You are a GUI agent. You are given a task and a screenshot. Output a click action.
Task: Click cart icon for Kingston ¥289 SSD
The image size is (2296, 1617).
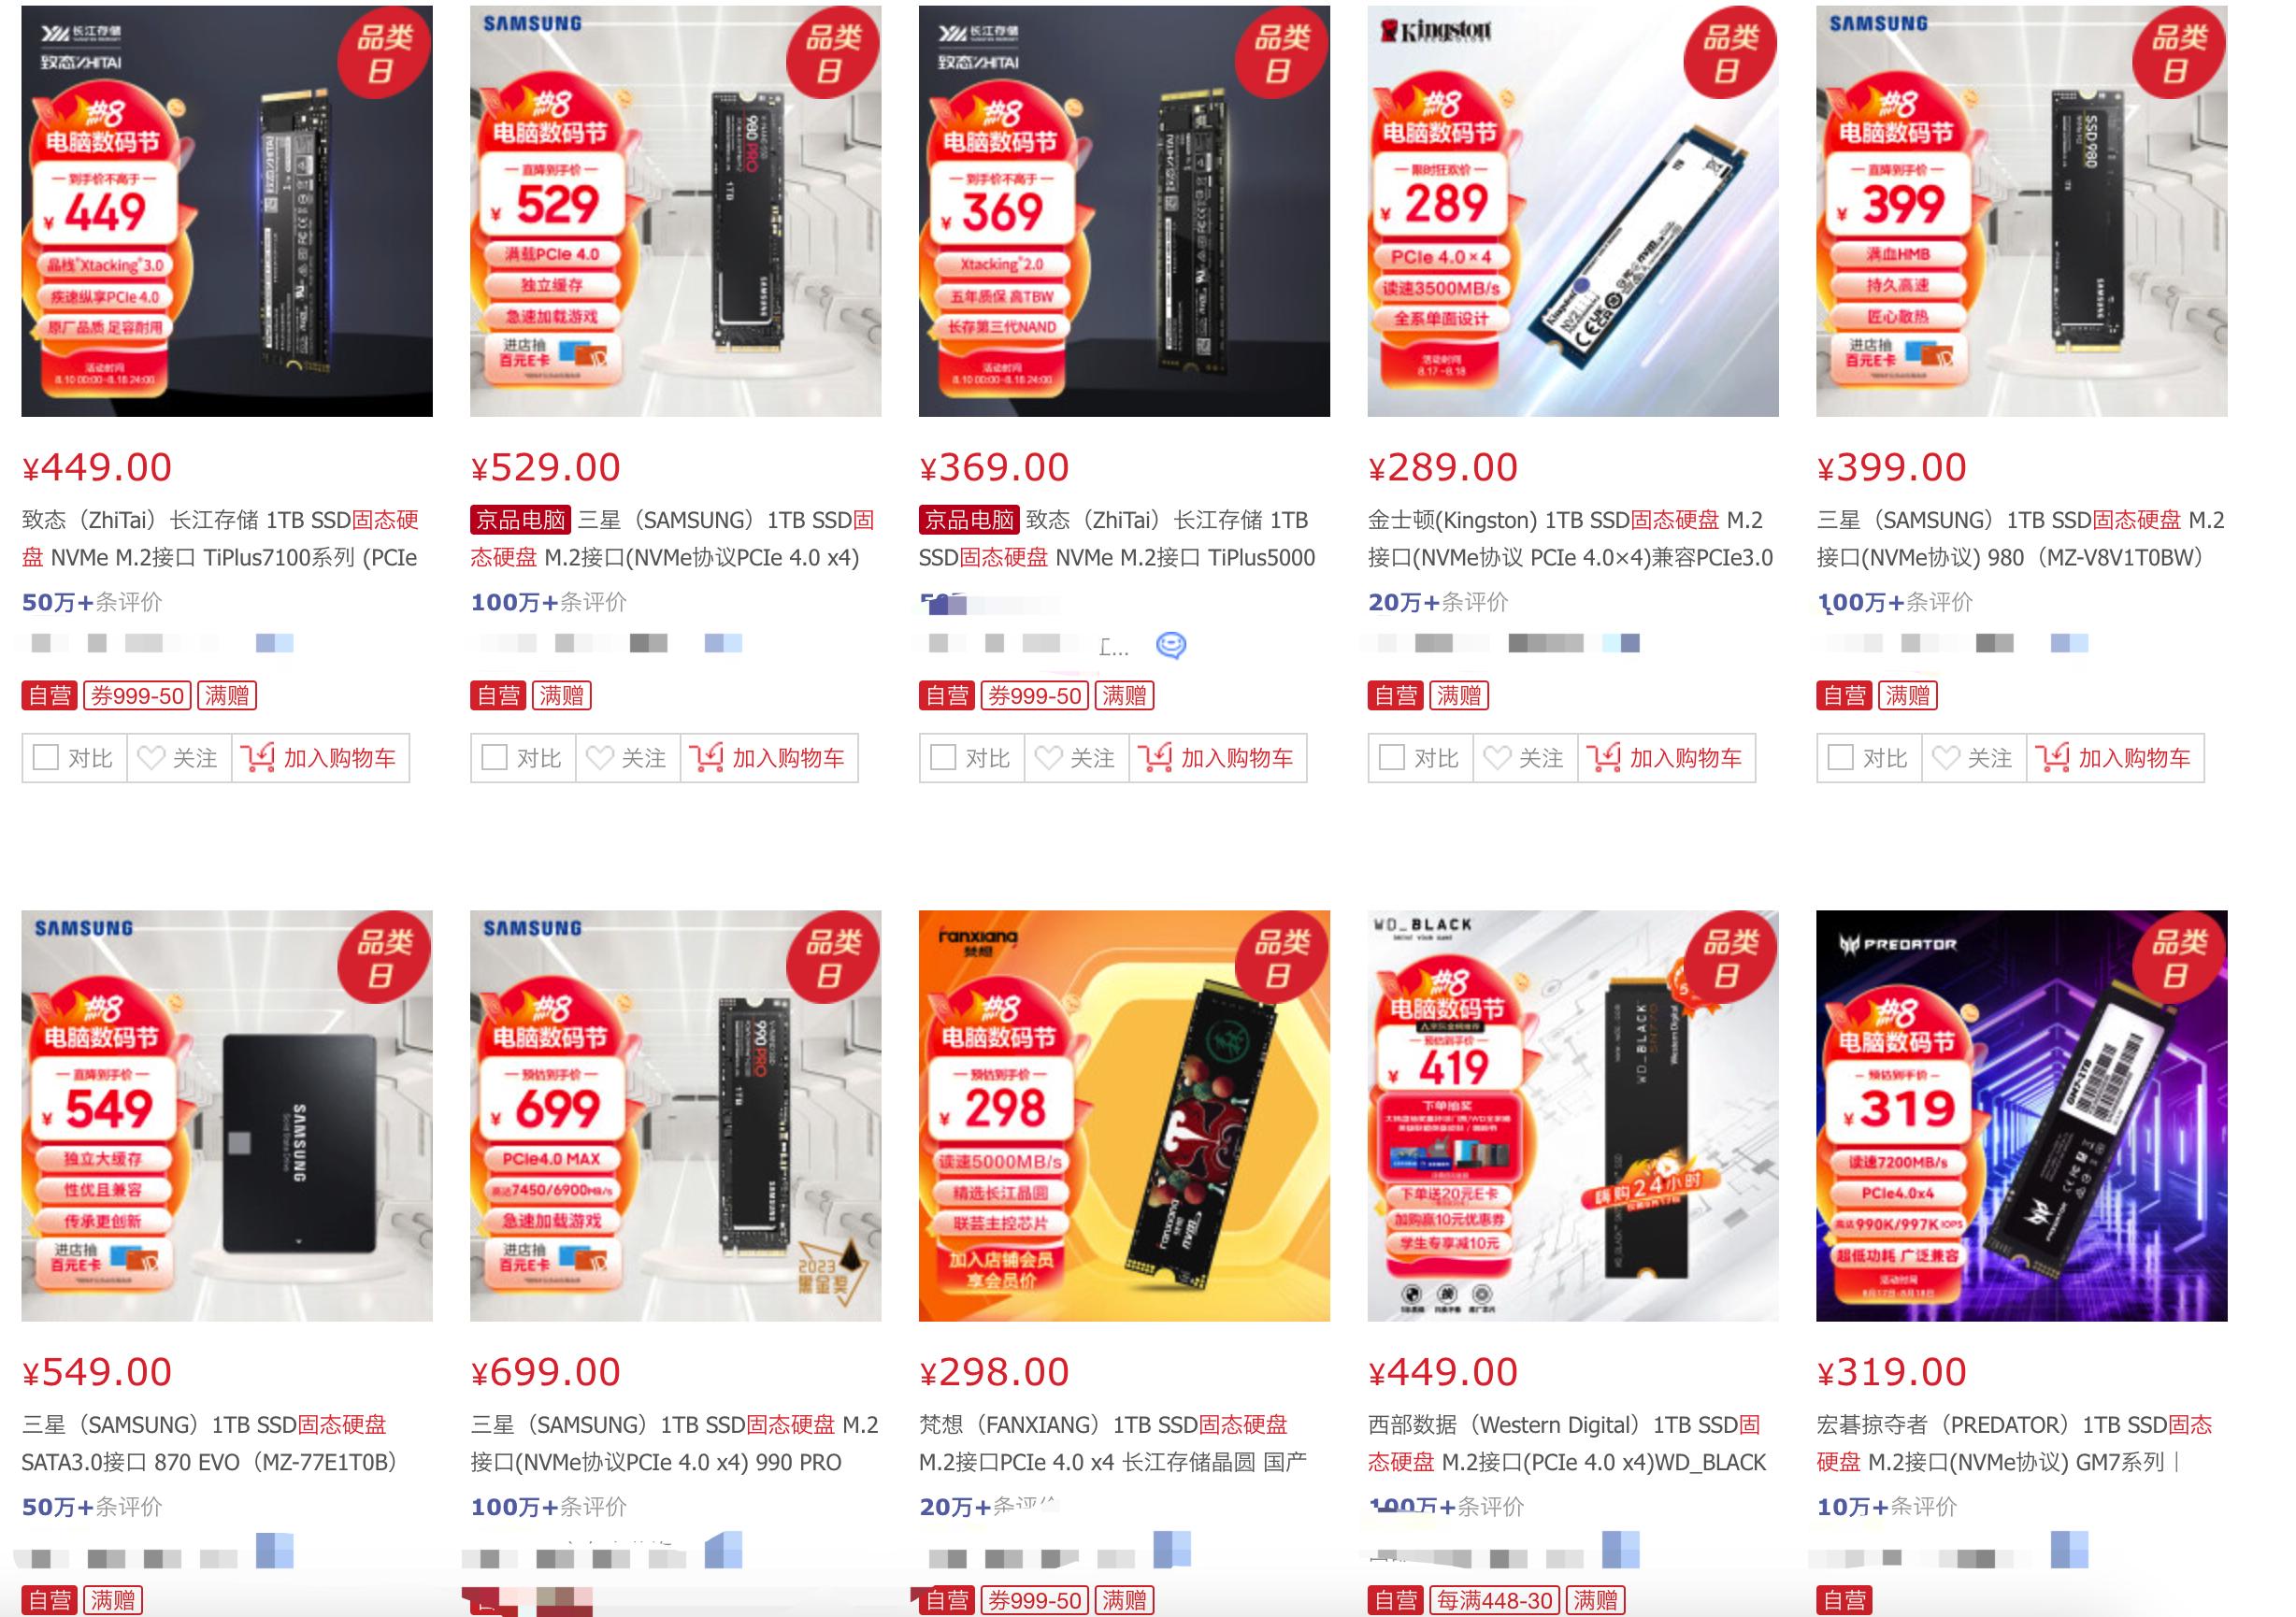coord(1603,758)
